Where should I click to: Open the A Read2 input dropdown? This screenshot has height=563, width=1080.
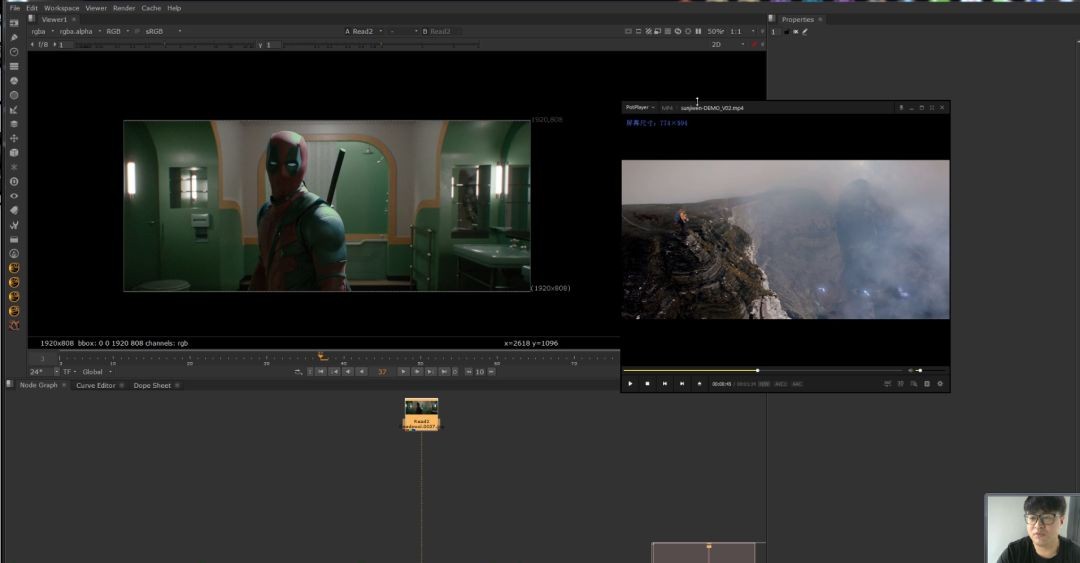[x=363, y=31]
